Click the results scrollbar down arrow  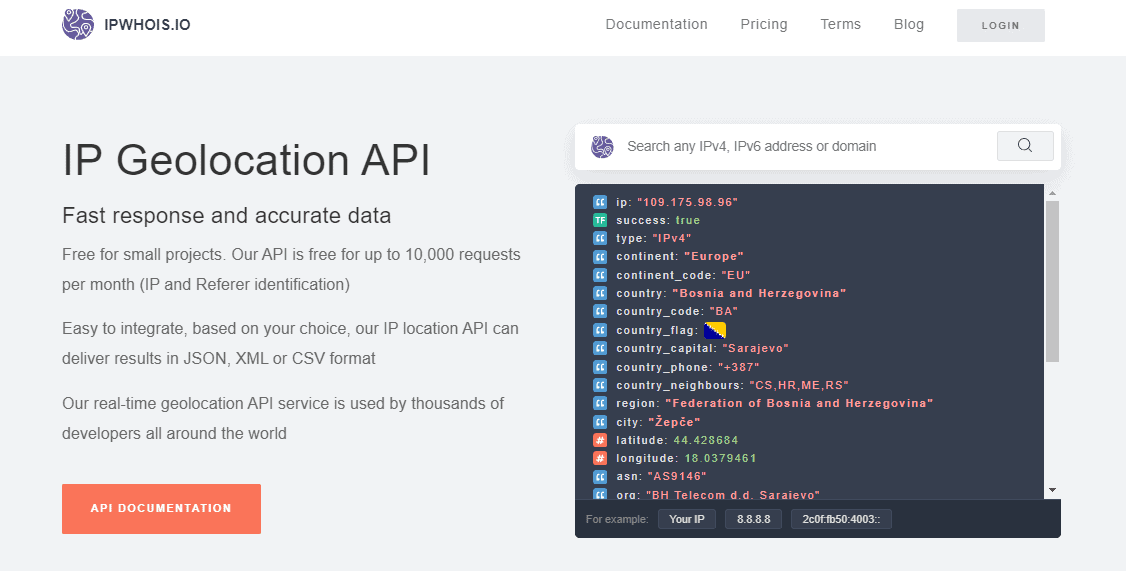(x=1052, y=490)
